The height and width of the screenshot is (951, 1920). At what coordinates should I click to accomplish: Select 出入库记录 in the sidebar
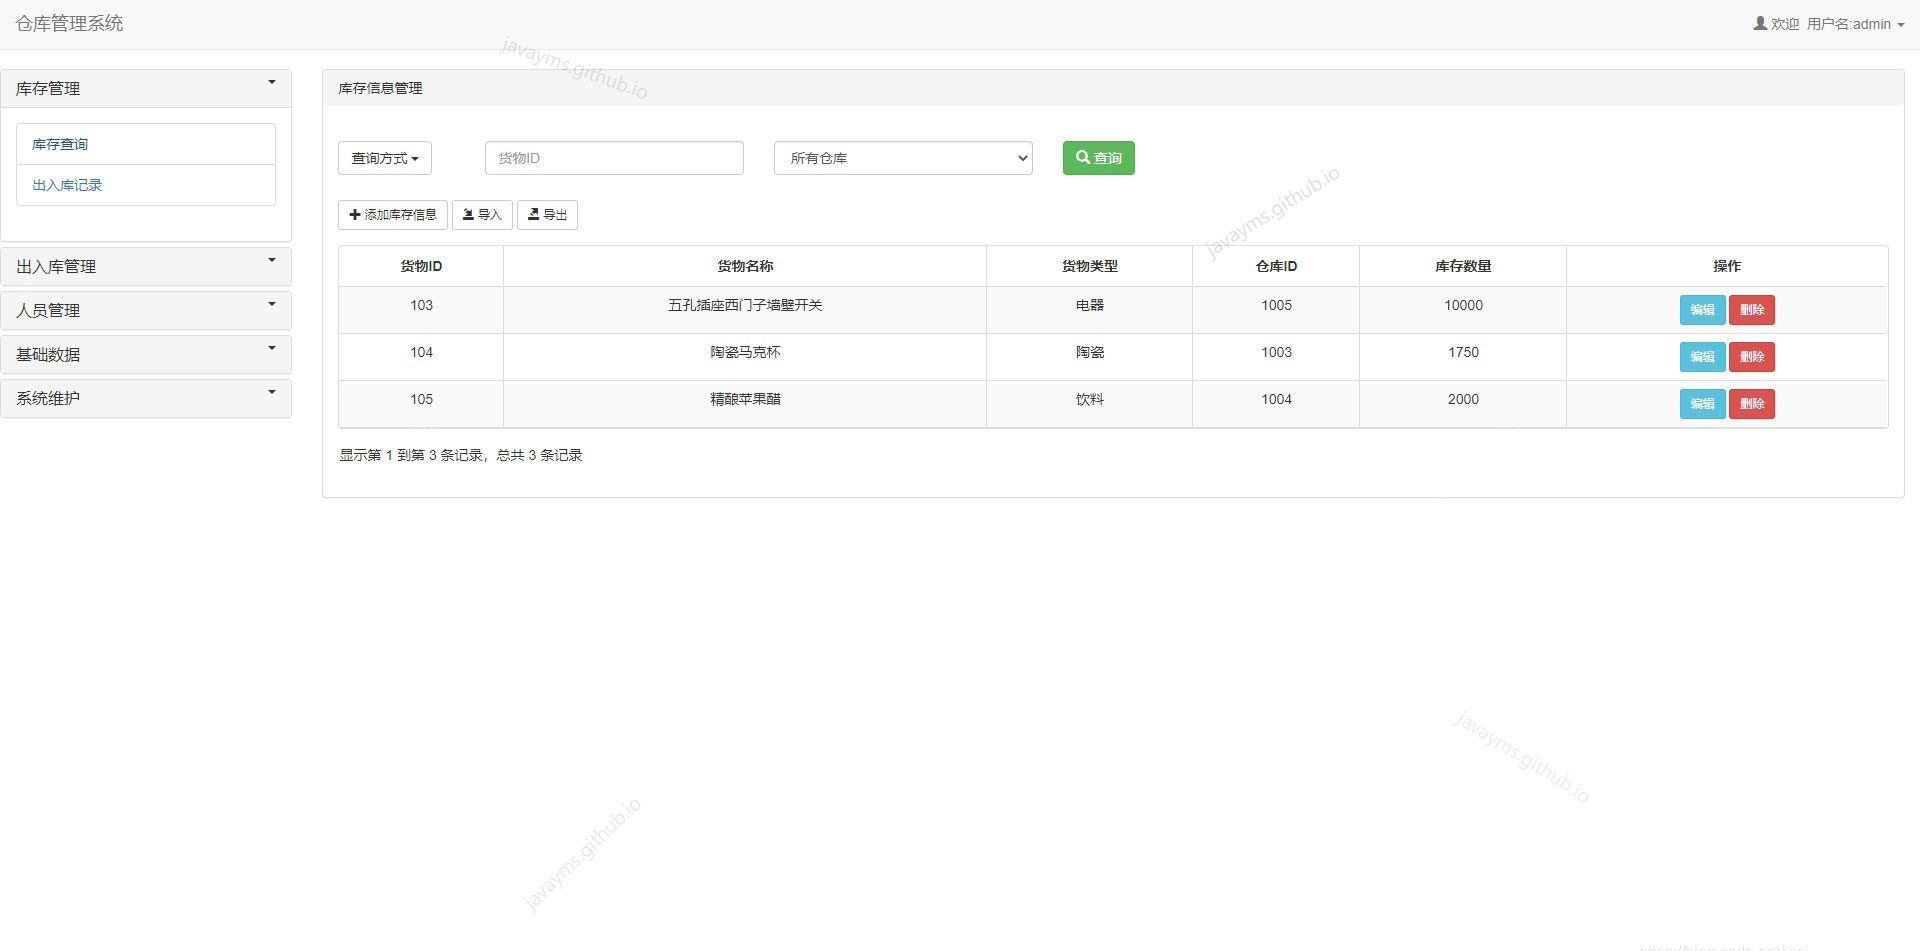click(x=65, y=184)
